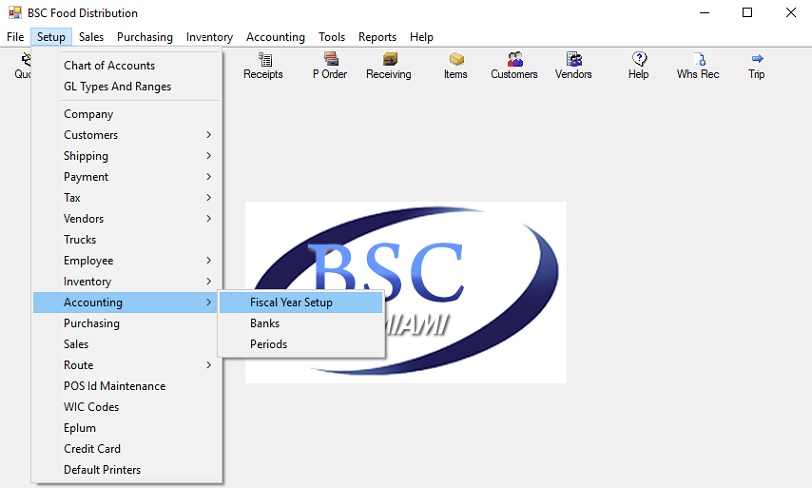812x488 pixels.
Task: Expand the Shipping submenu arrow
Action: (209, 155)
